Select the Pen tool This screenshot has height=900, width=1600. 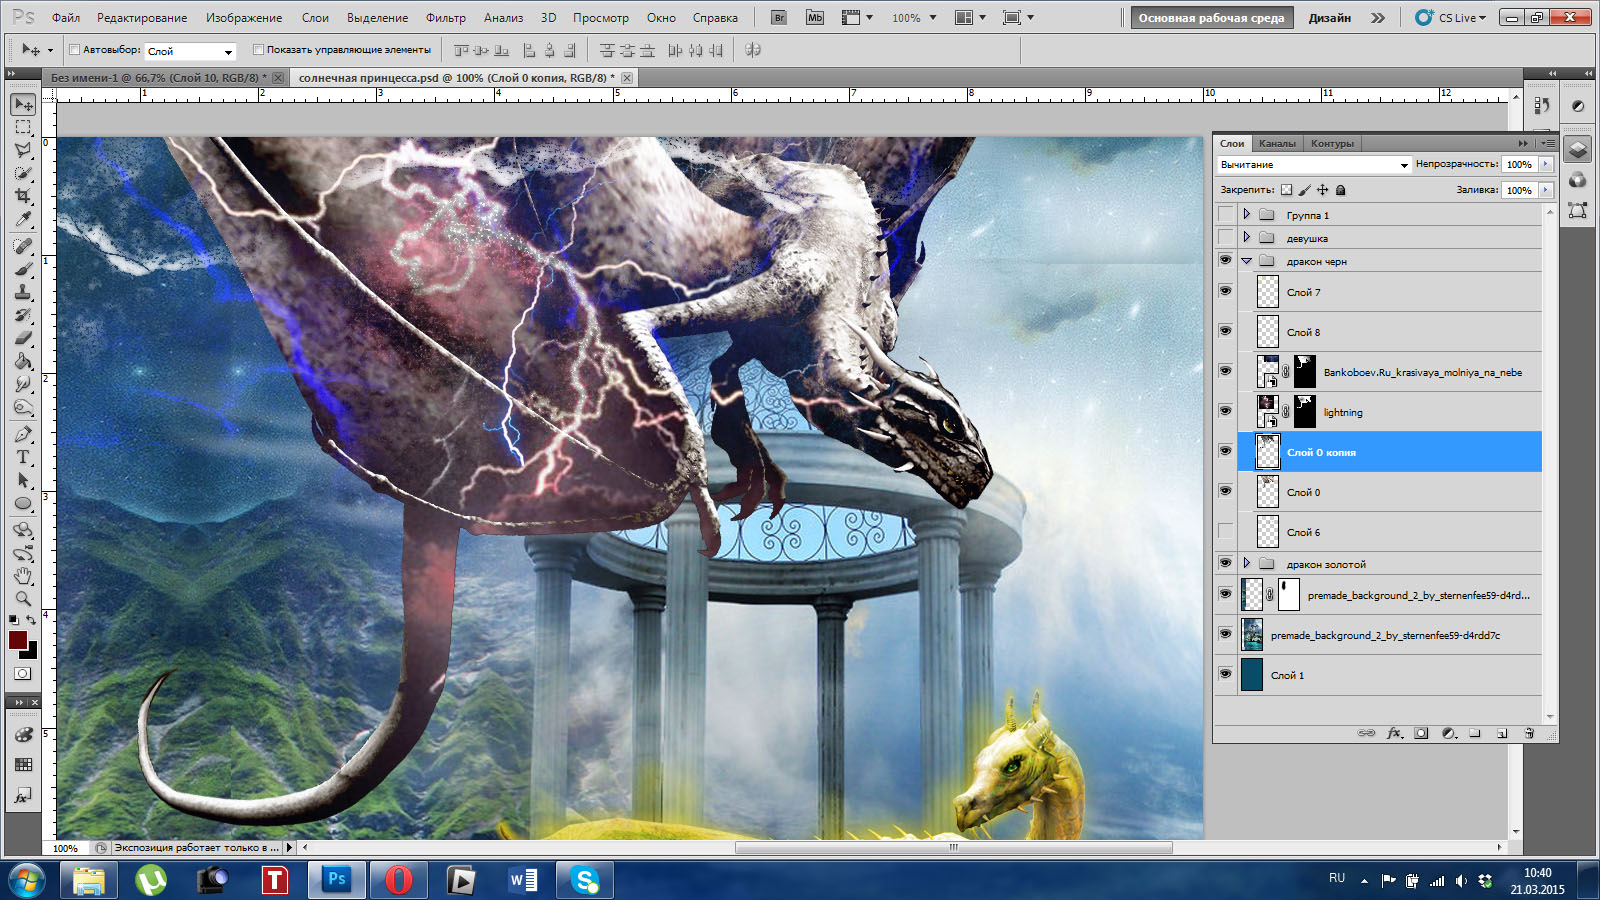click(x=23, y=434)
